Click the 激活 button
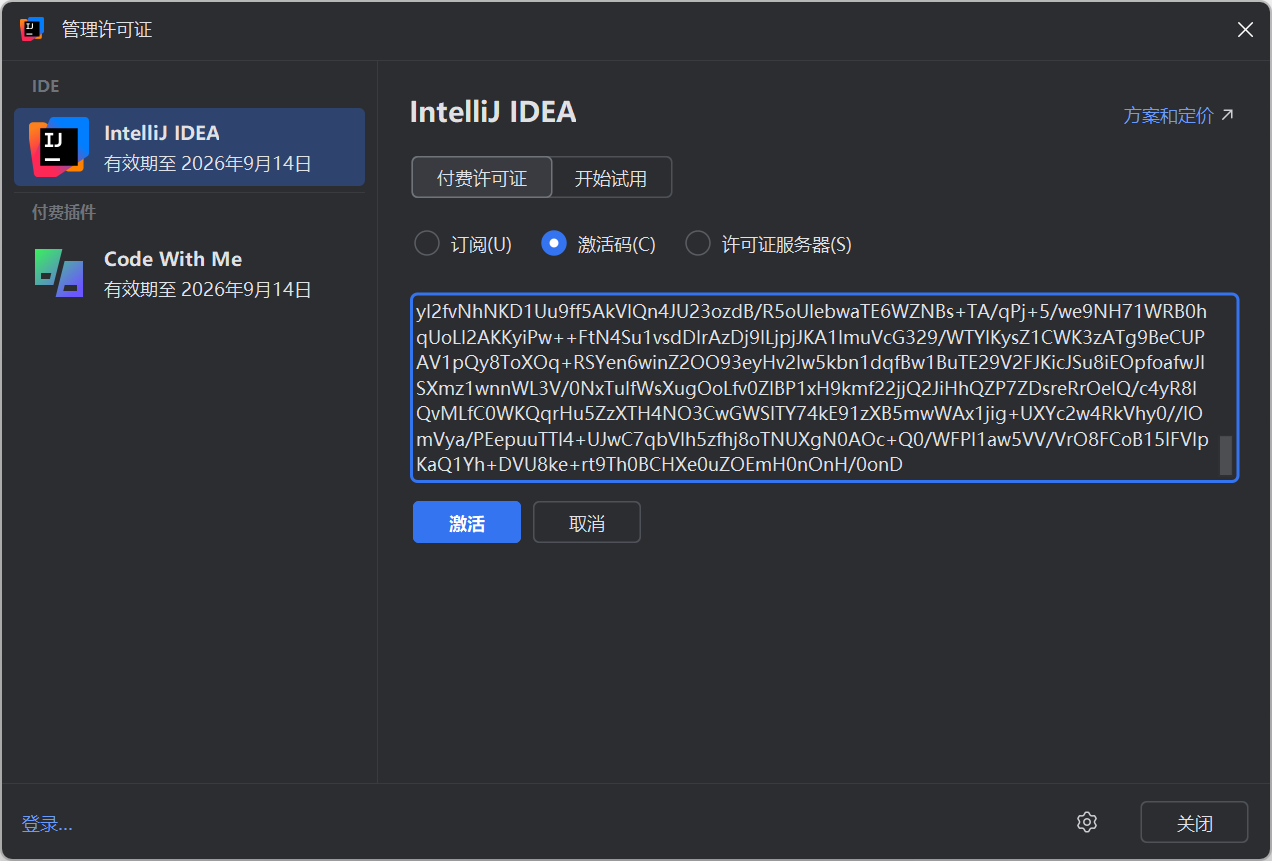The image size is (1272, 861). [x=467, y=522]
